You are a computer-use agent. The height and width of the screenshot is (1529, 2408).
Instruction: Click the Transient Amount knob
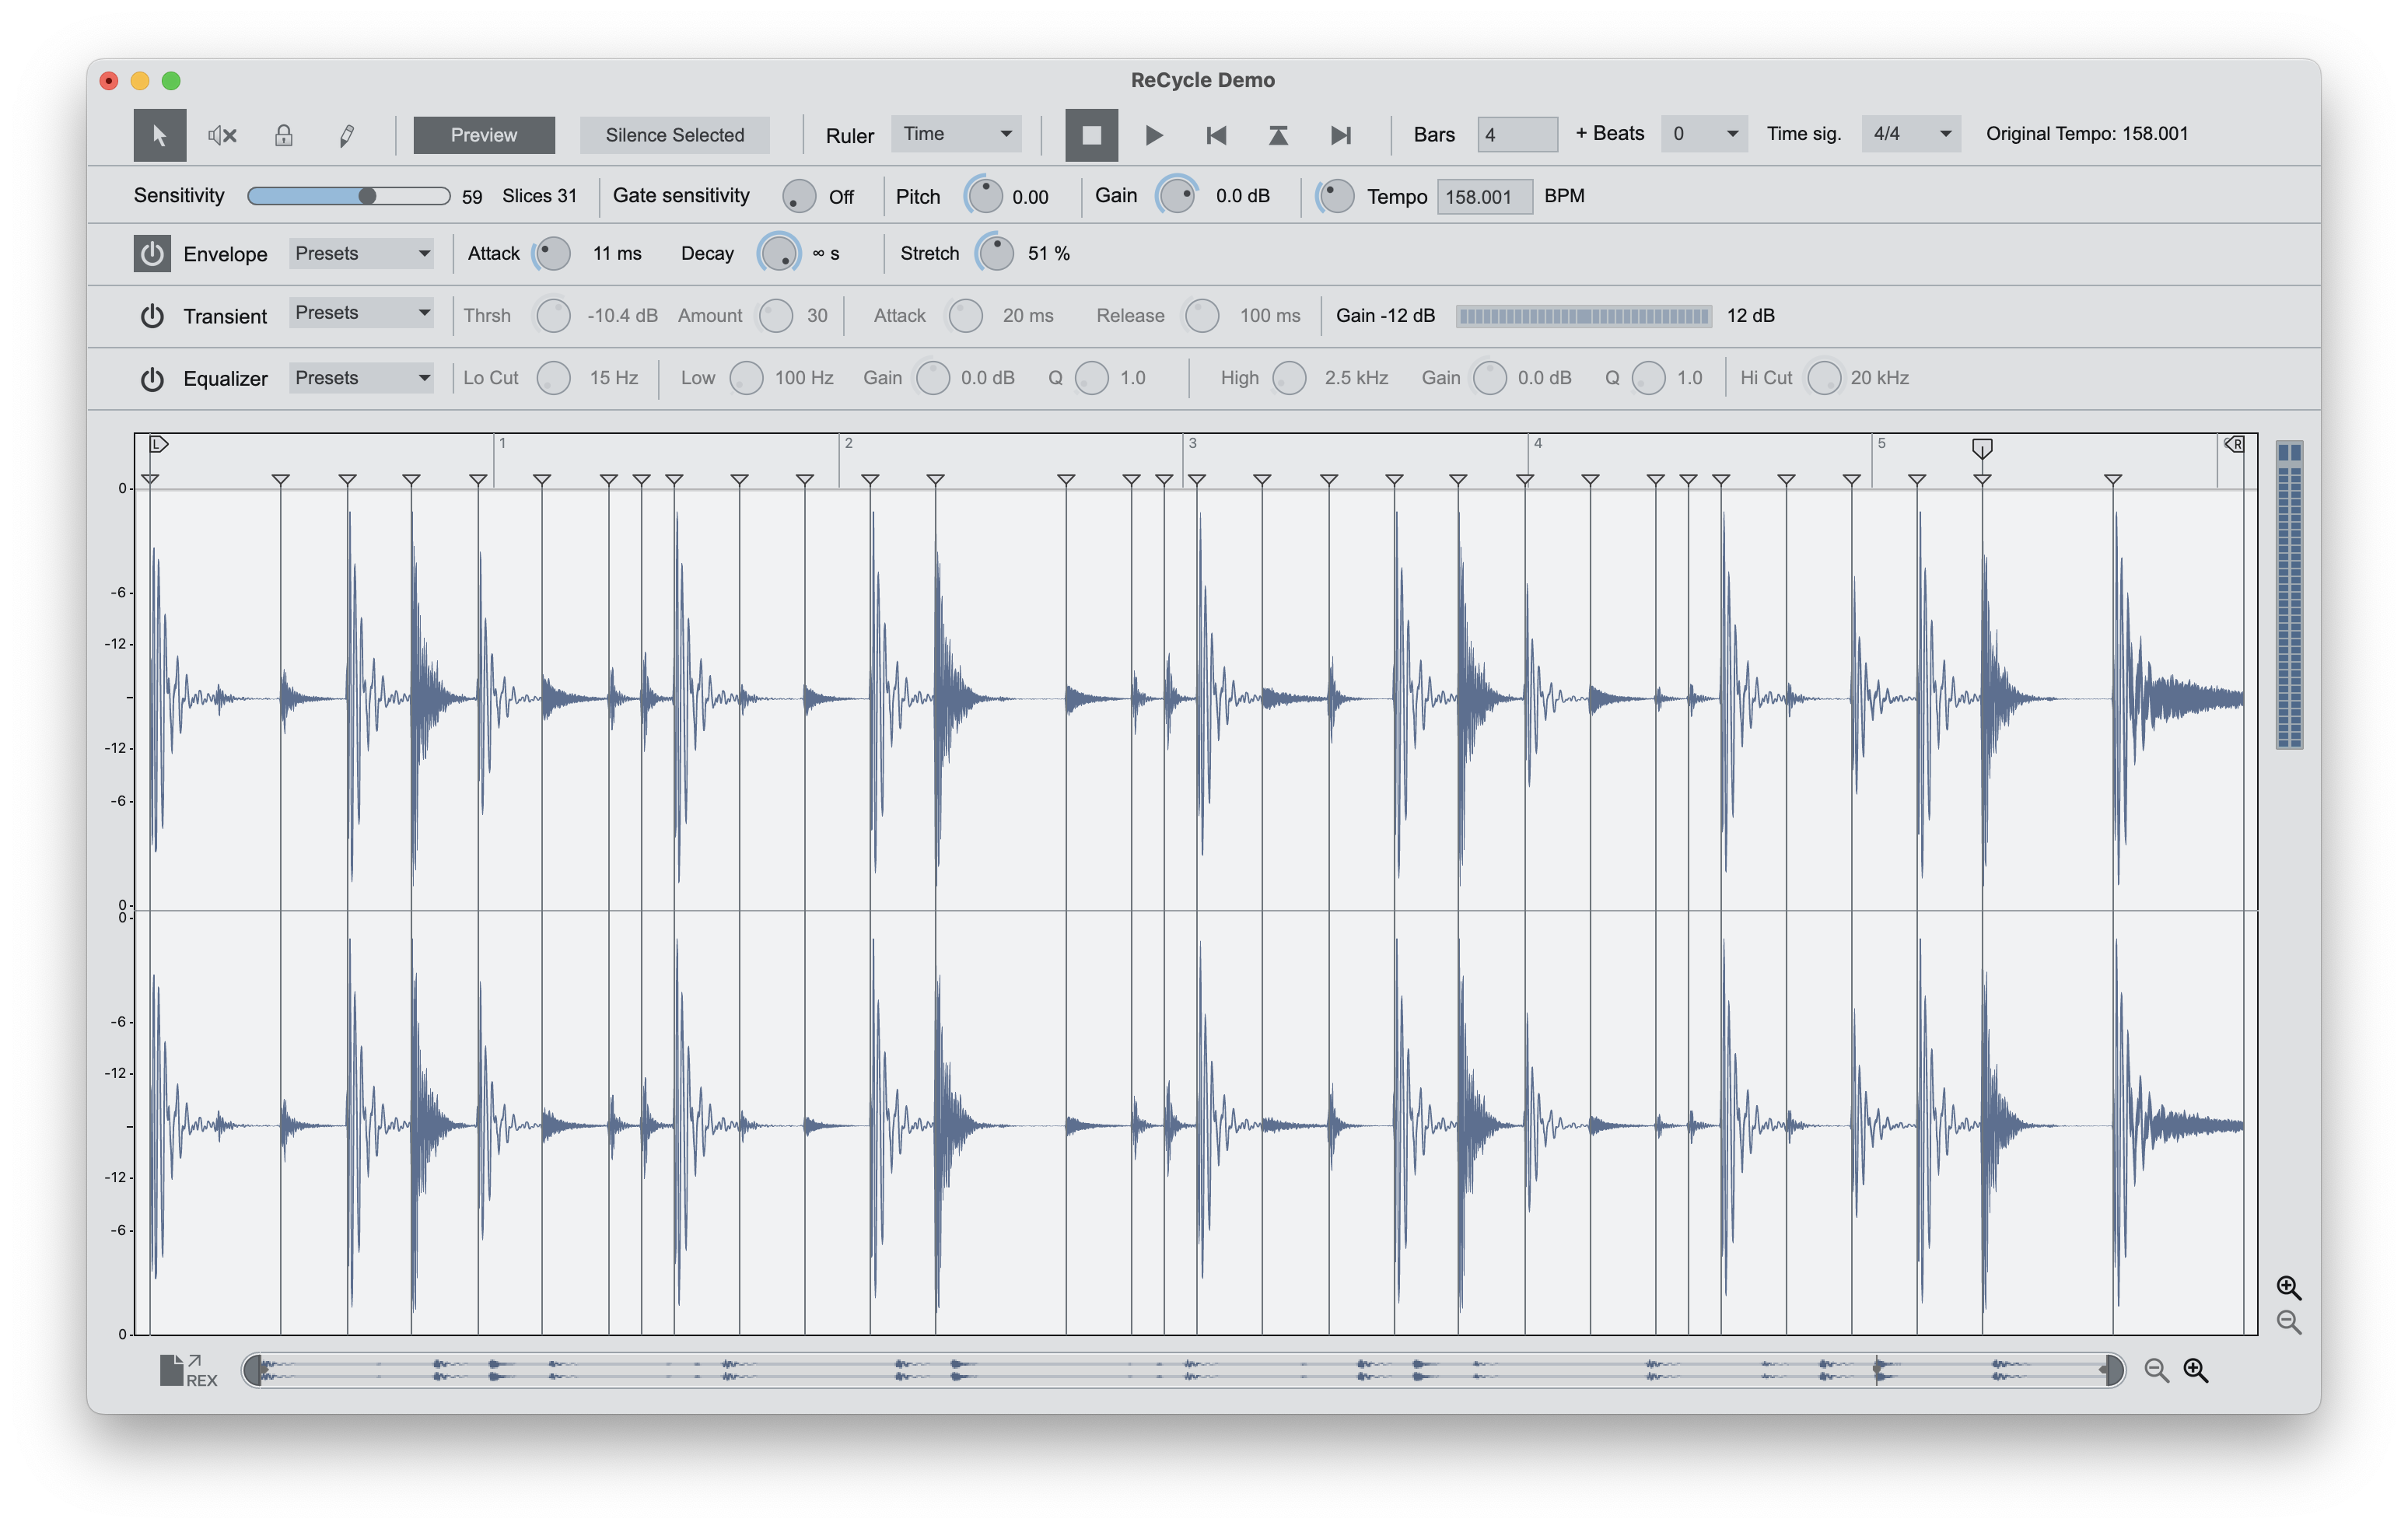[776, 316]
